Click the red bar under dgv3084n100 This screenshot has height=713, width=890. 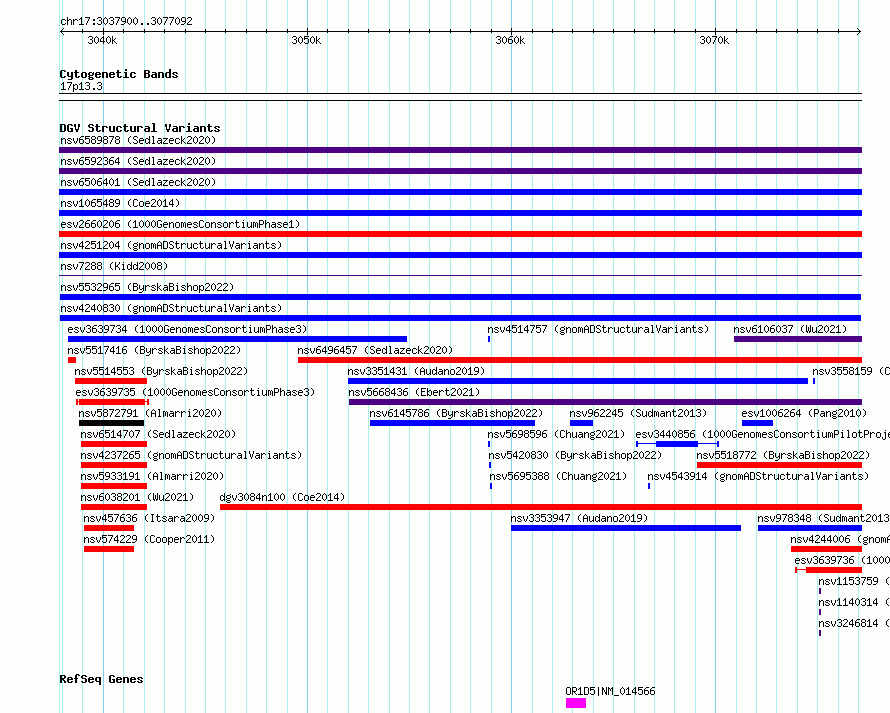541,507
